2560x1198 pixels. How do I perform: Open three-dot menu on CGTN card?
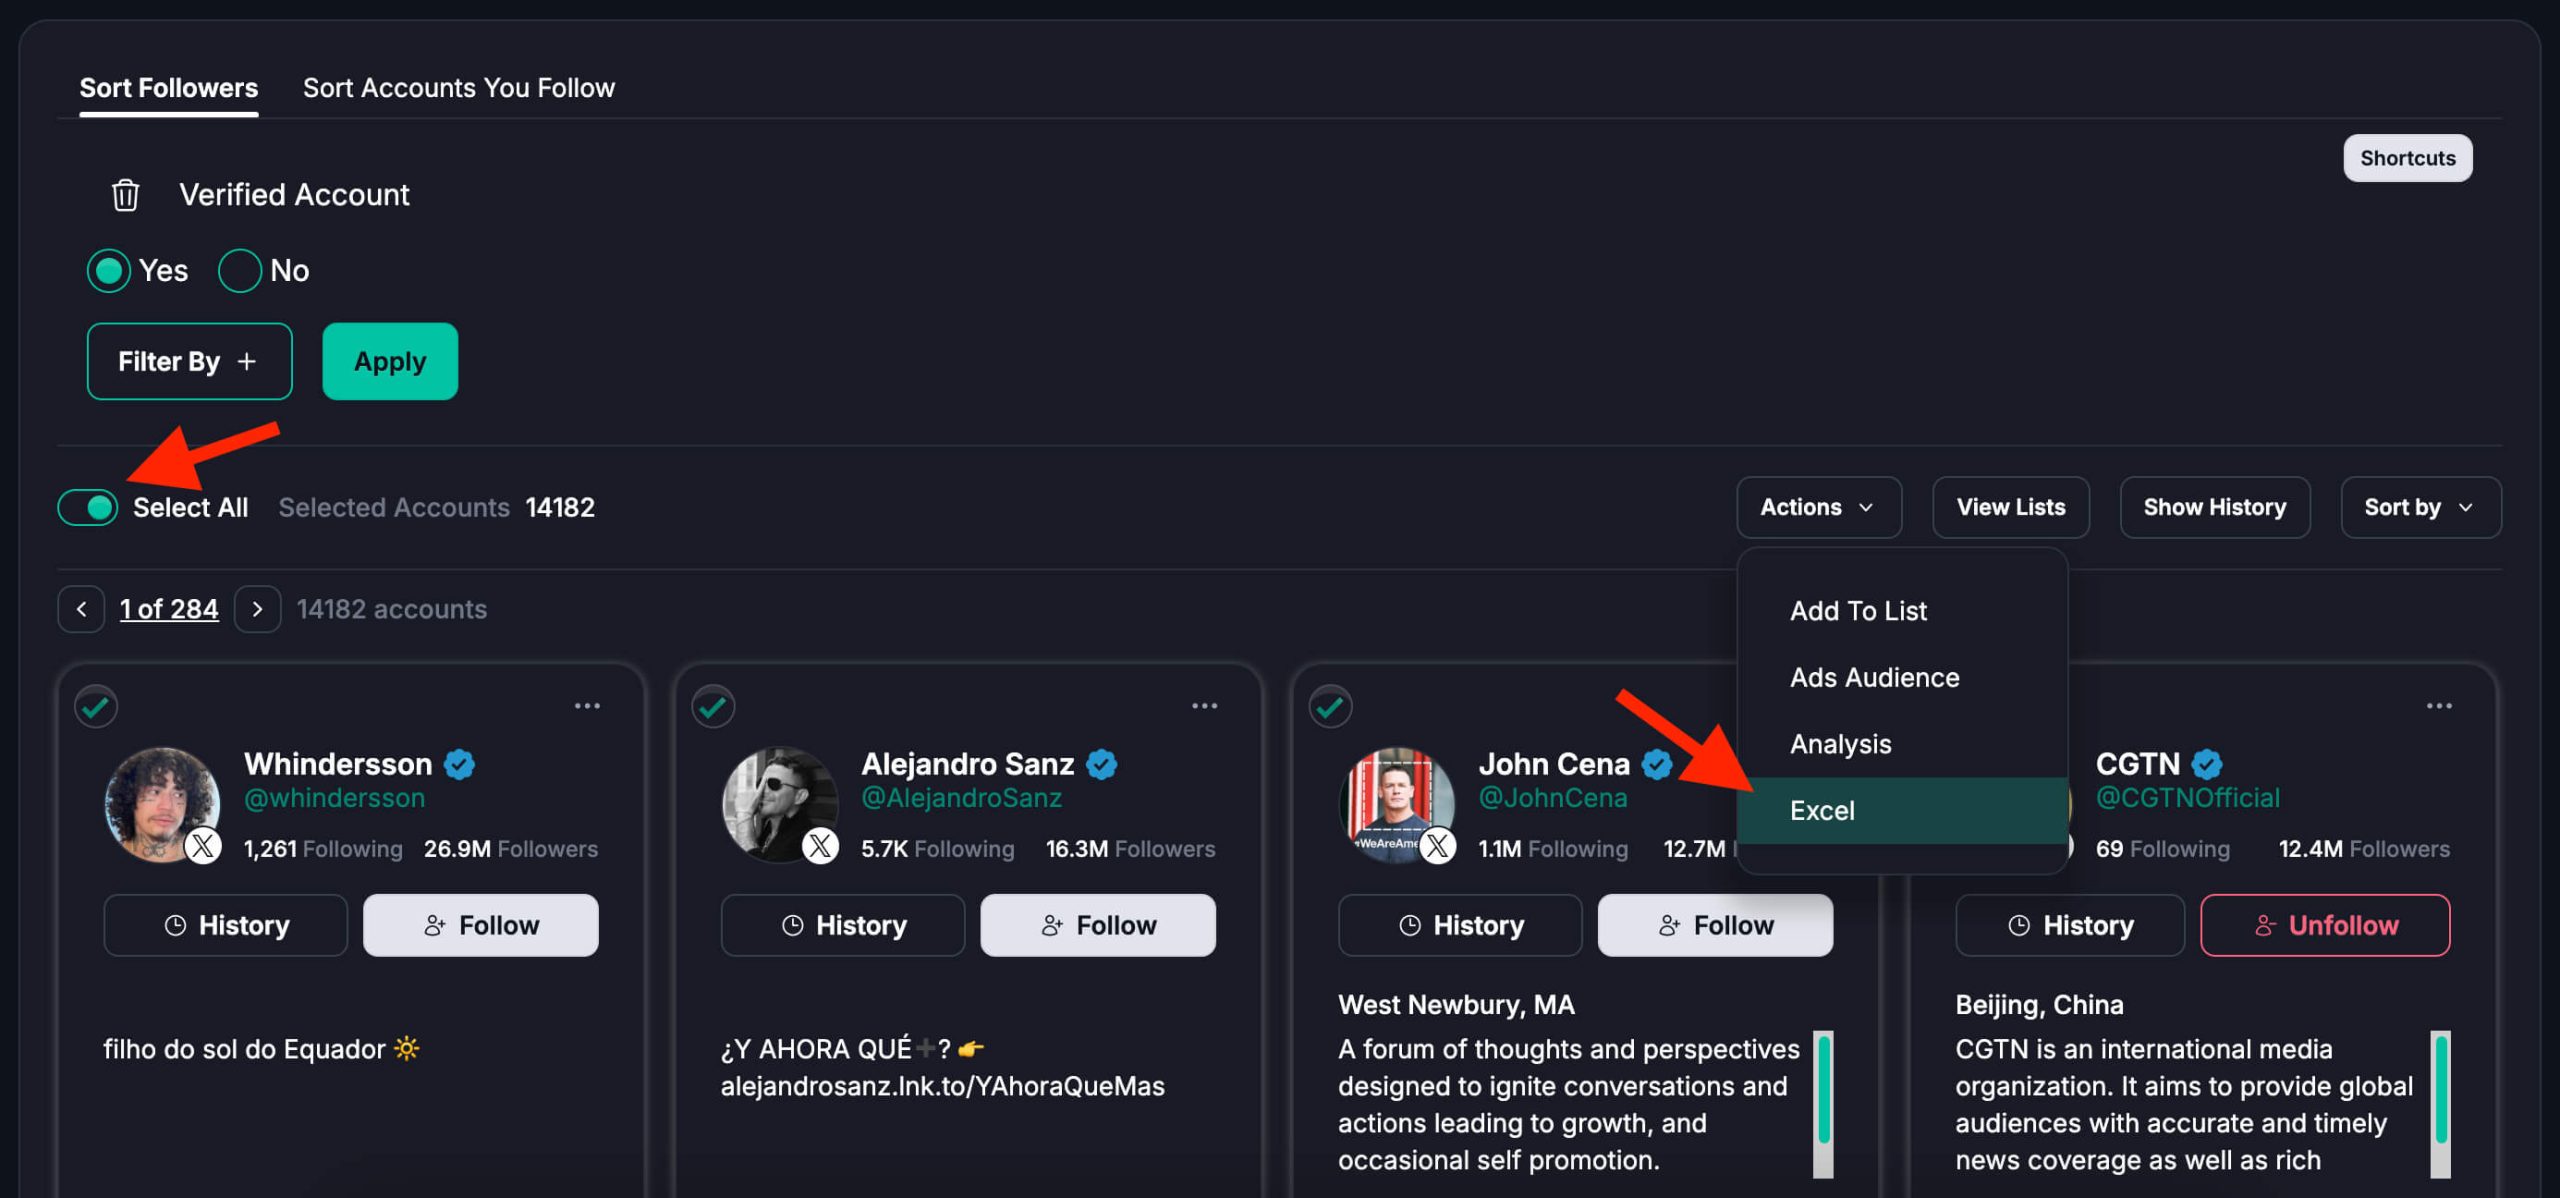[2438, 706]
